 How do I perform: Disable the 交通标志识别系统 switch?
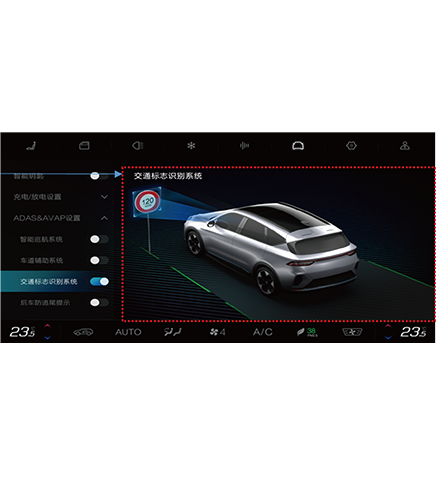(x=99, y=282)
